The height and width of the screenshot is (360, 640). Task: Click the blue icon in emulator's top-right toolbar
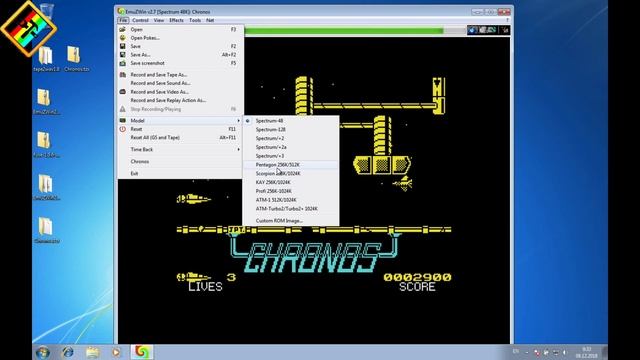point(473,30)
